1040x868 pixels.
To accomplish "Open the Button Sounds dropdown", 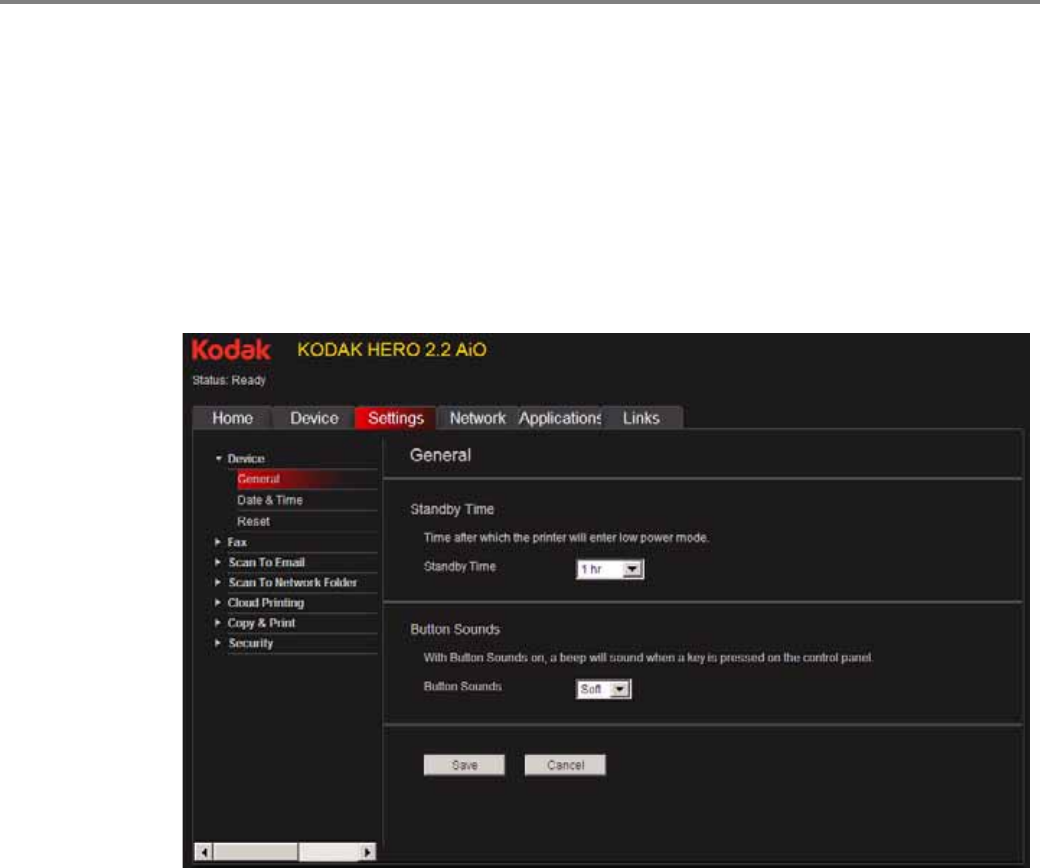I will click(604, 689).
